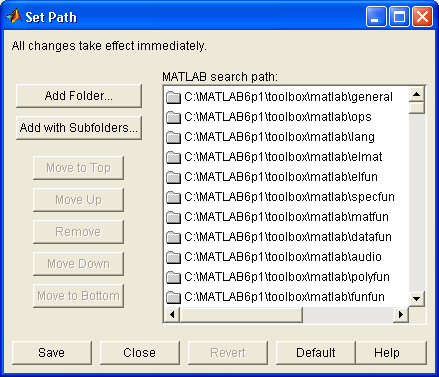This screenshot has height=377, width=439.
Task: Click the vertical scrollbar thumb
Action: pos(417,108)
